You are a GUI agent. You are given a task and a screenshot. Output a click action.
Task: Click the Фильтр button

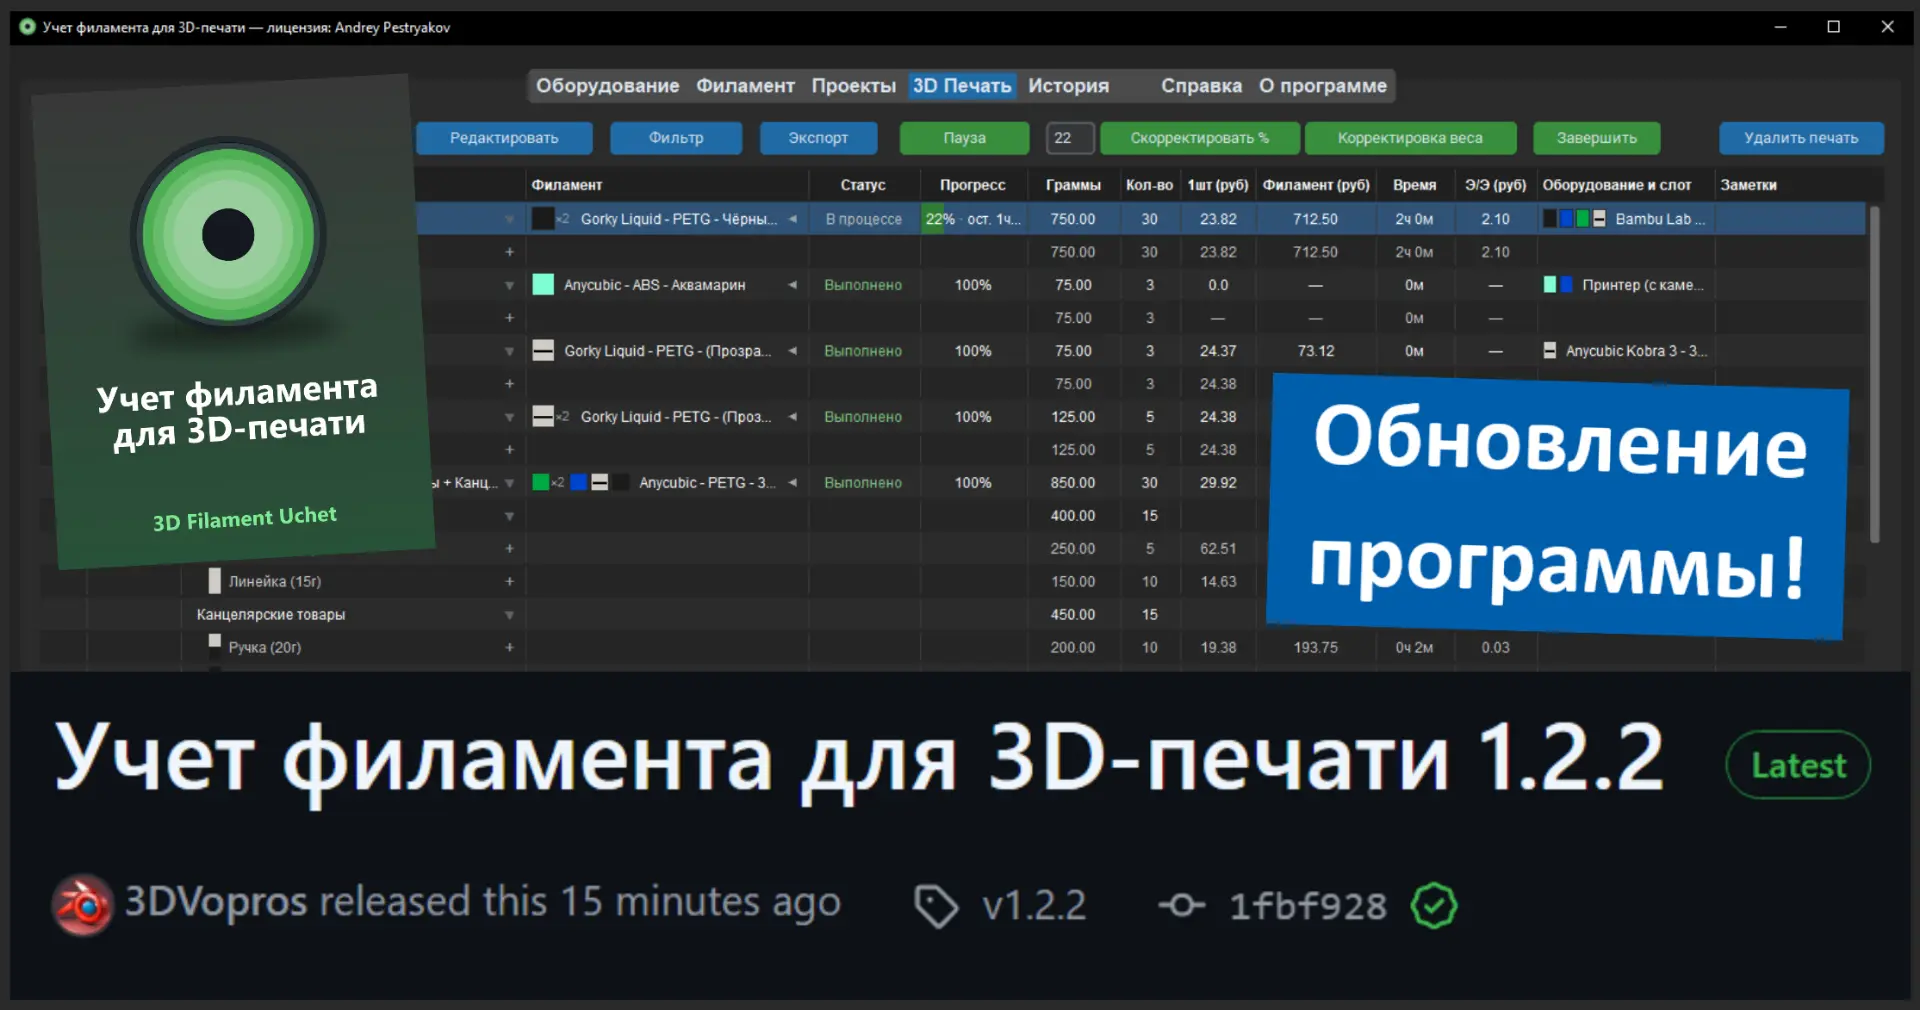click(676, 138)
